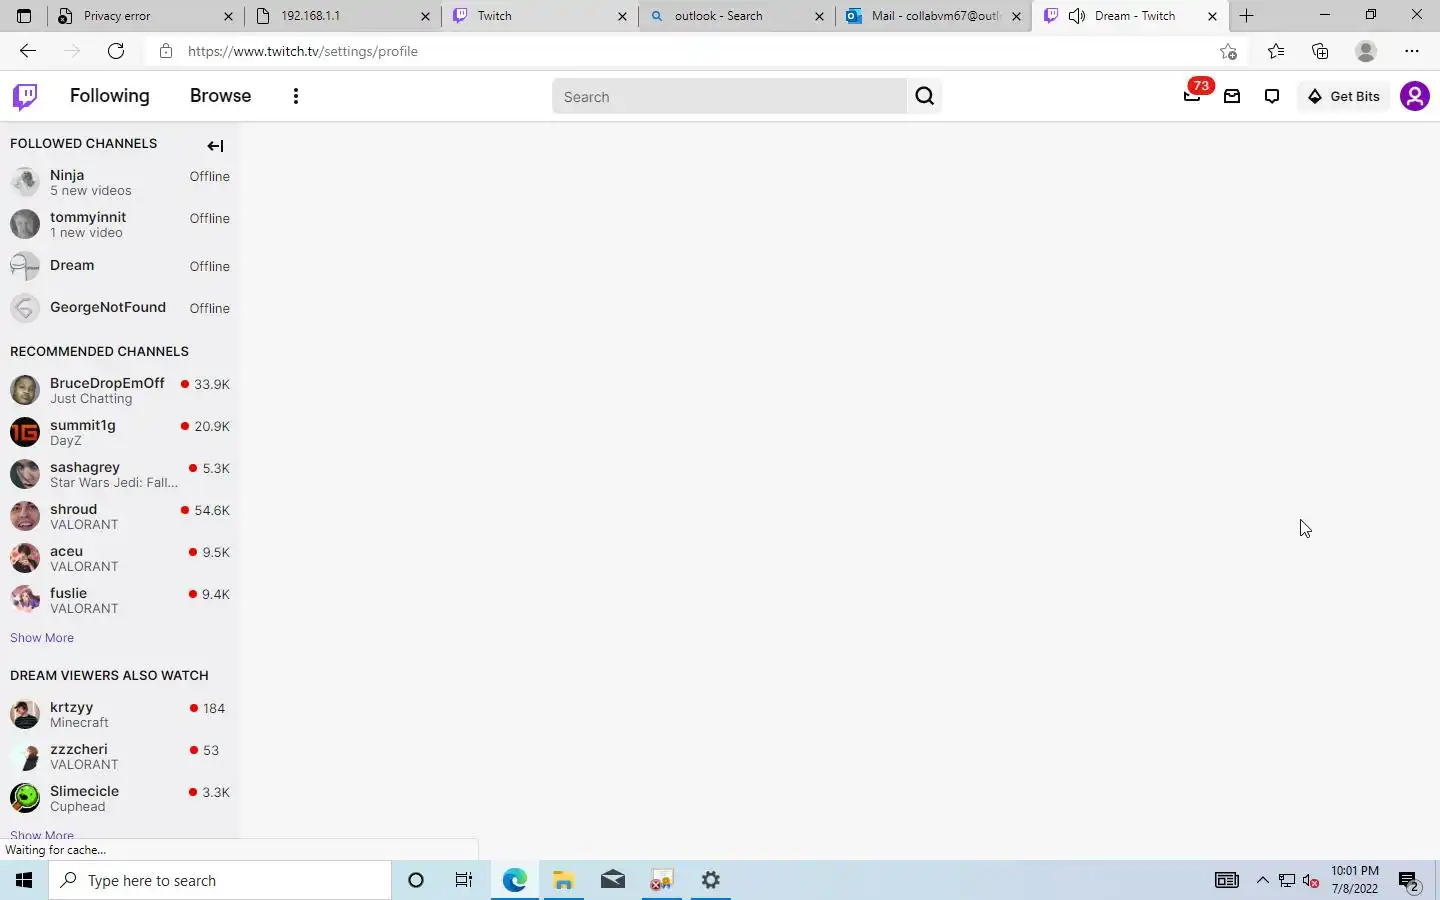Screen dimensions: 1440x900
Task: Open Prime Loot crown with 73 badge
Action: click(1192, 96)
